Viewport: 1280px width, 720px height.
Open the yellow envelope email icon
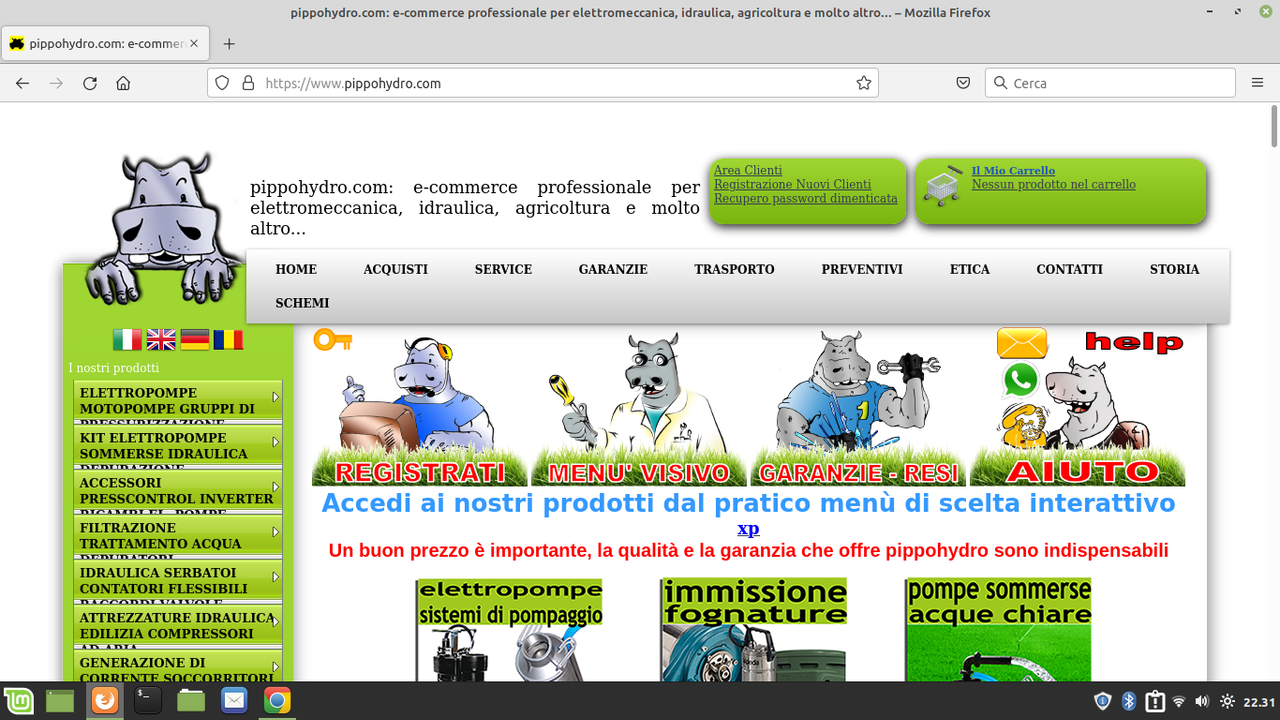tap(1022, 343)
